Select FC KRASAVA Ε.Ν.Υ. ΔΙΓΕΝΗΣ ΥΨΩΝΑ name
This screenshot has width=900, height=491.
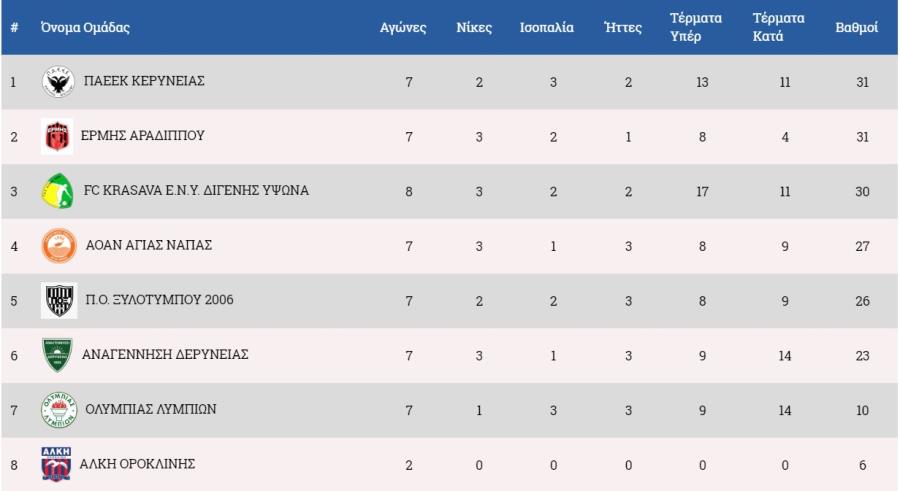pyautogui.click(x=195, y=191)
